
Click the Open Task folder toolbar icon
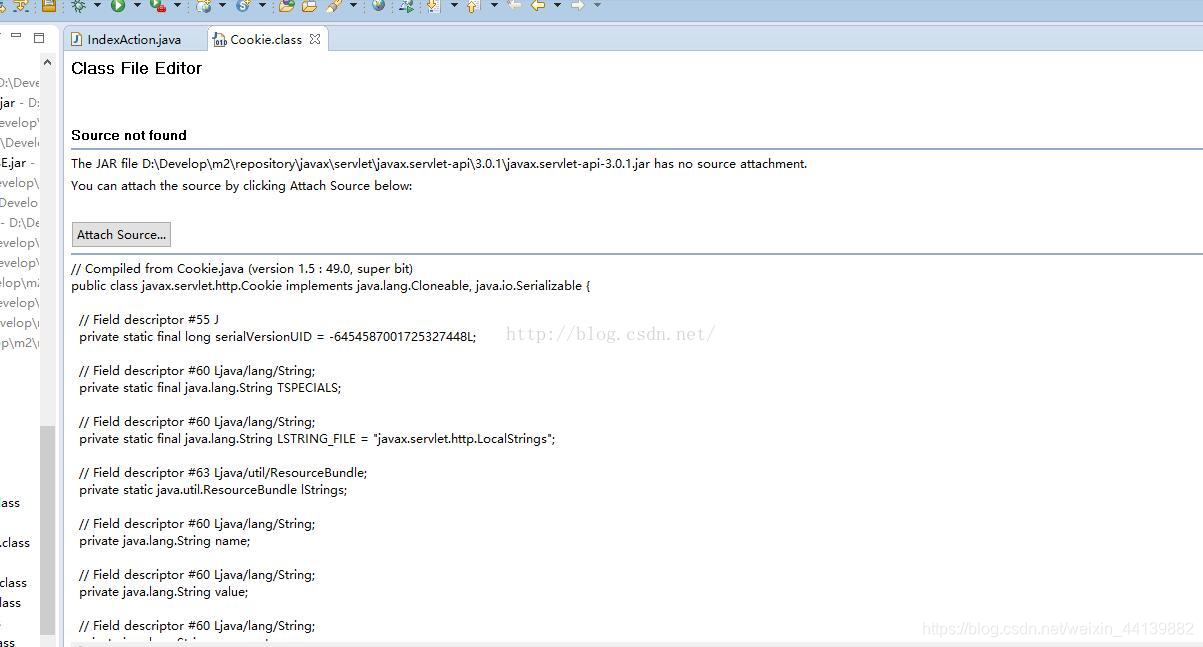click(309, 5)
